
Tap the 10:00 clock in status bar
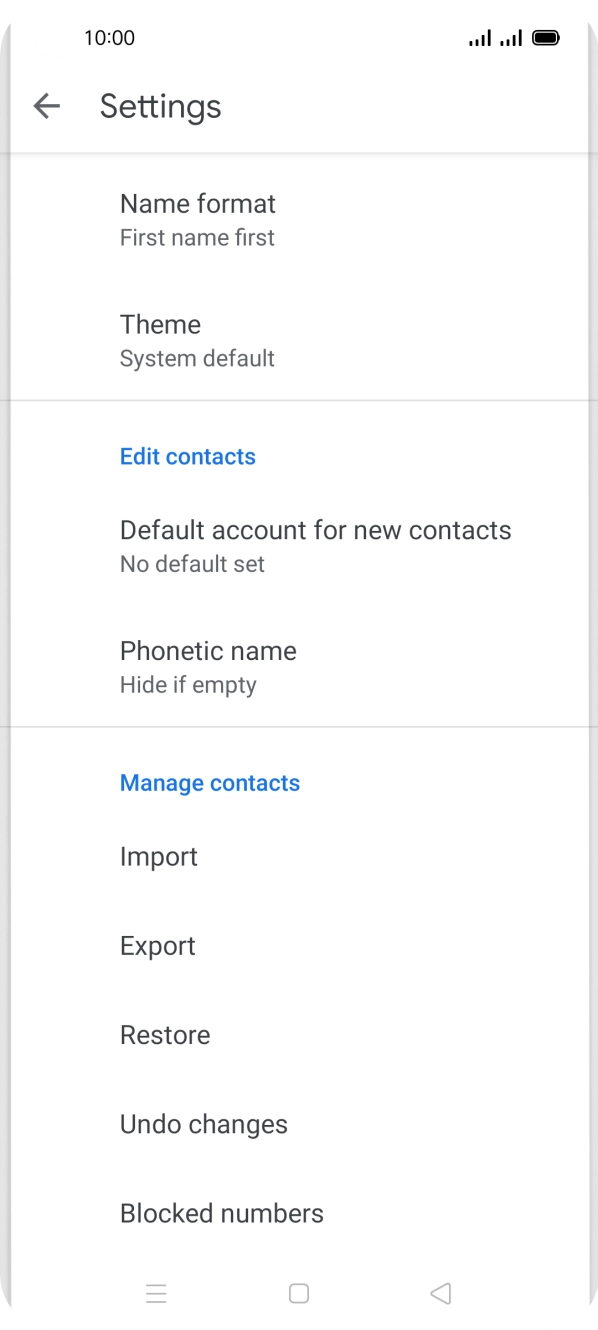click(109, 38)
